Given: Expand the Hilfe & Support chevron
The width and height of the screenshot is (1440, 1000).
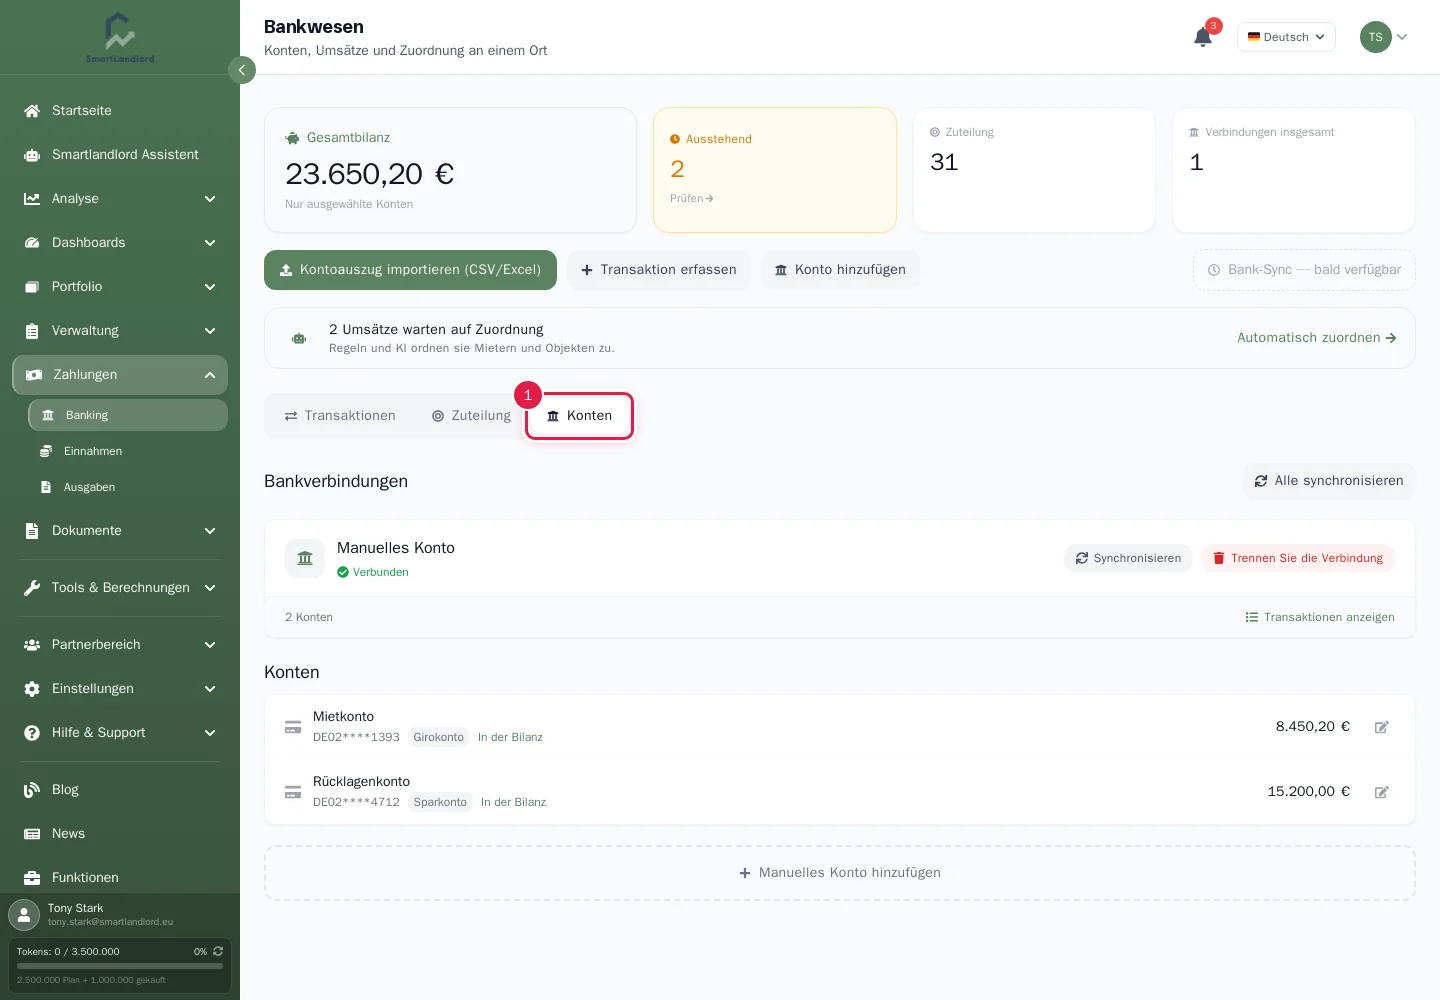Looking at the screenshot, I should click(210, 733).
